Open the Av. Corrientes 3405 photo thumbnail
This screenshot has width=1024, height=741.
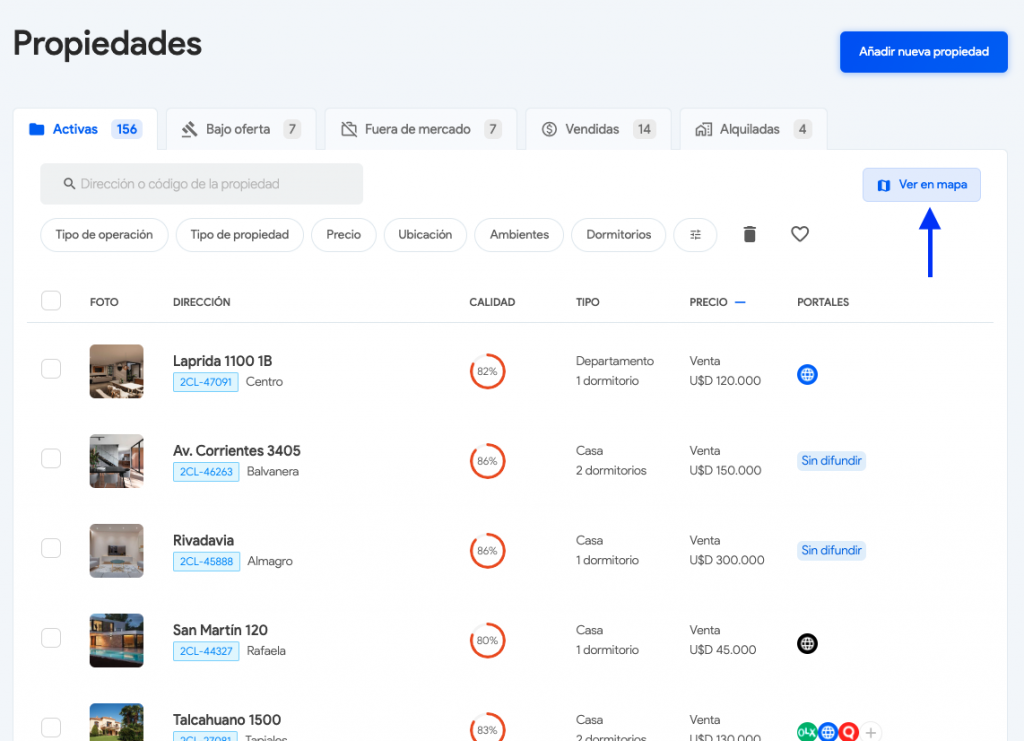[116, 461]
